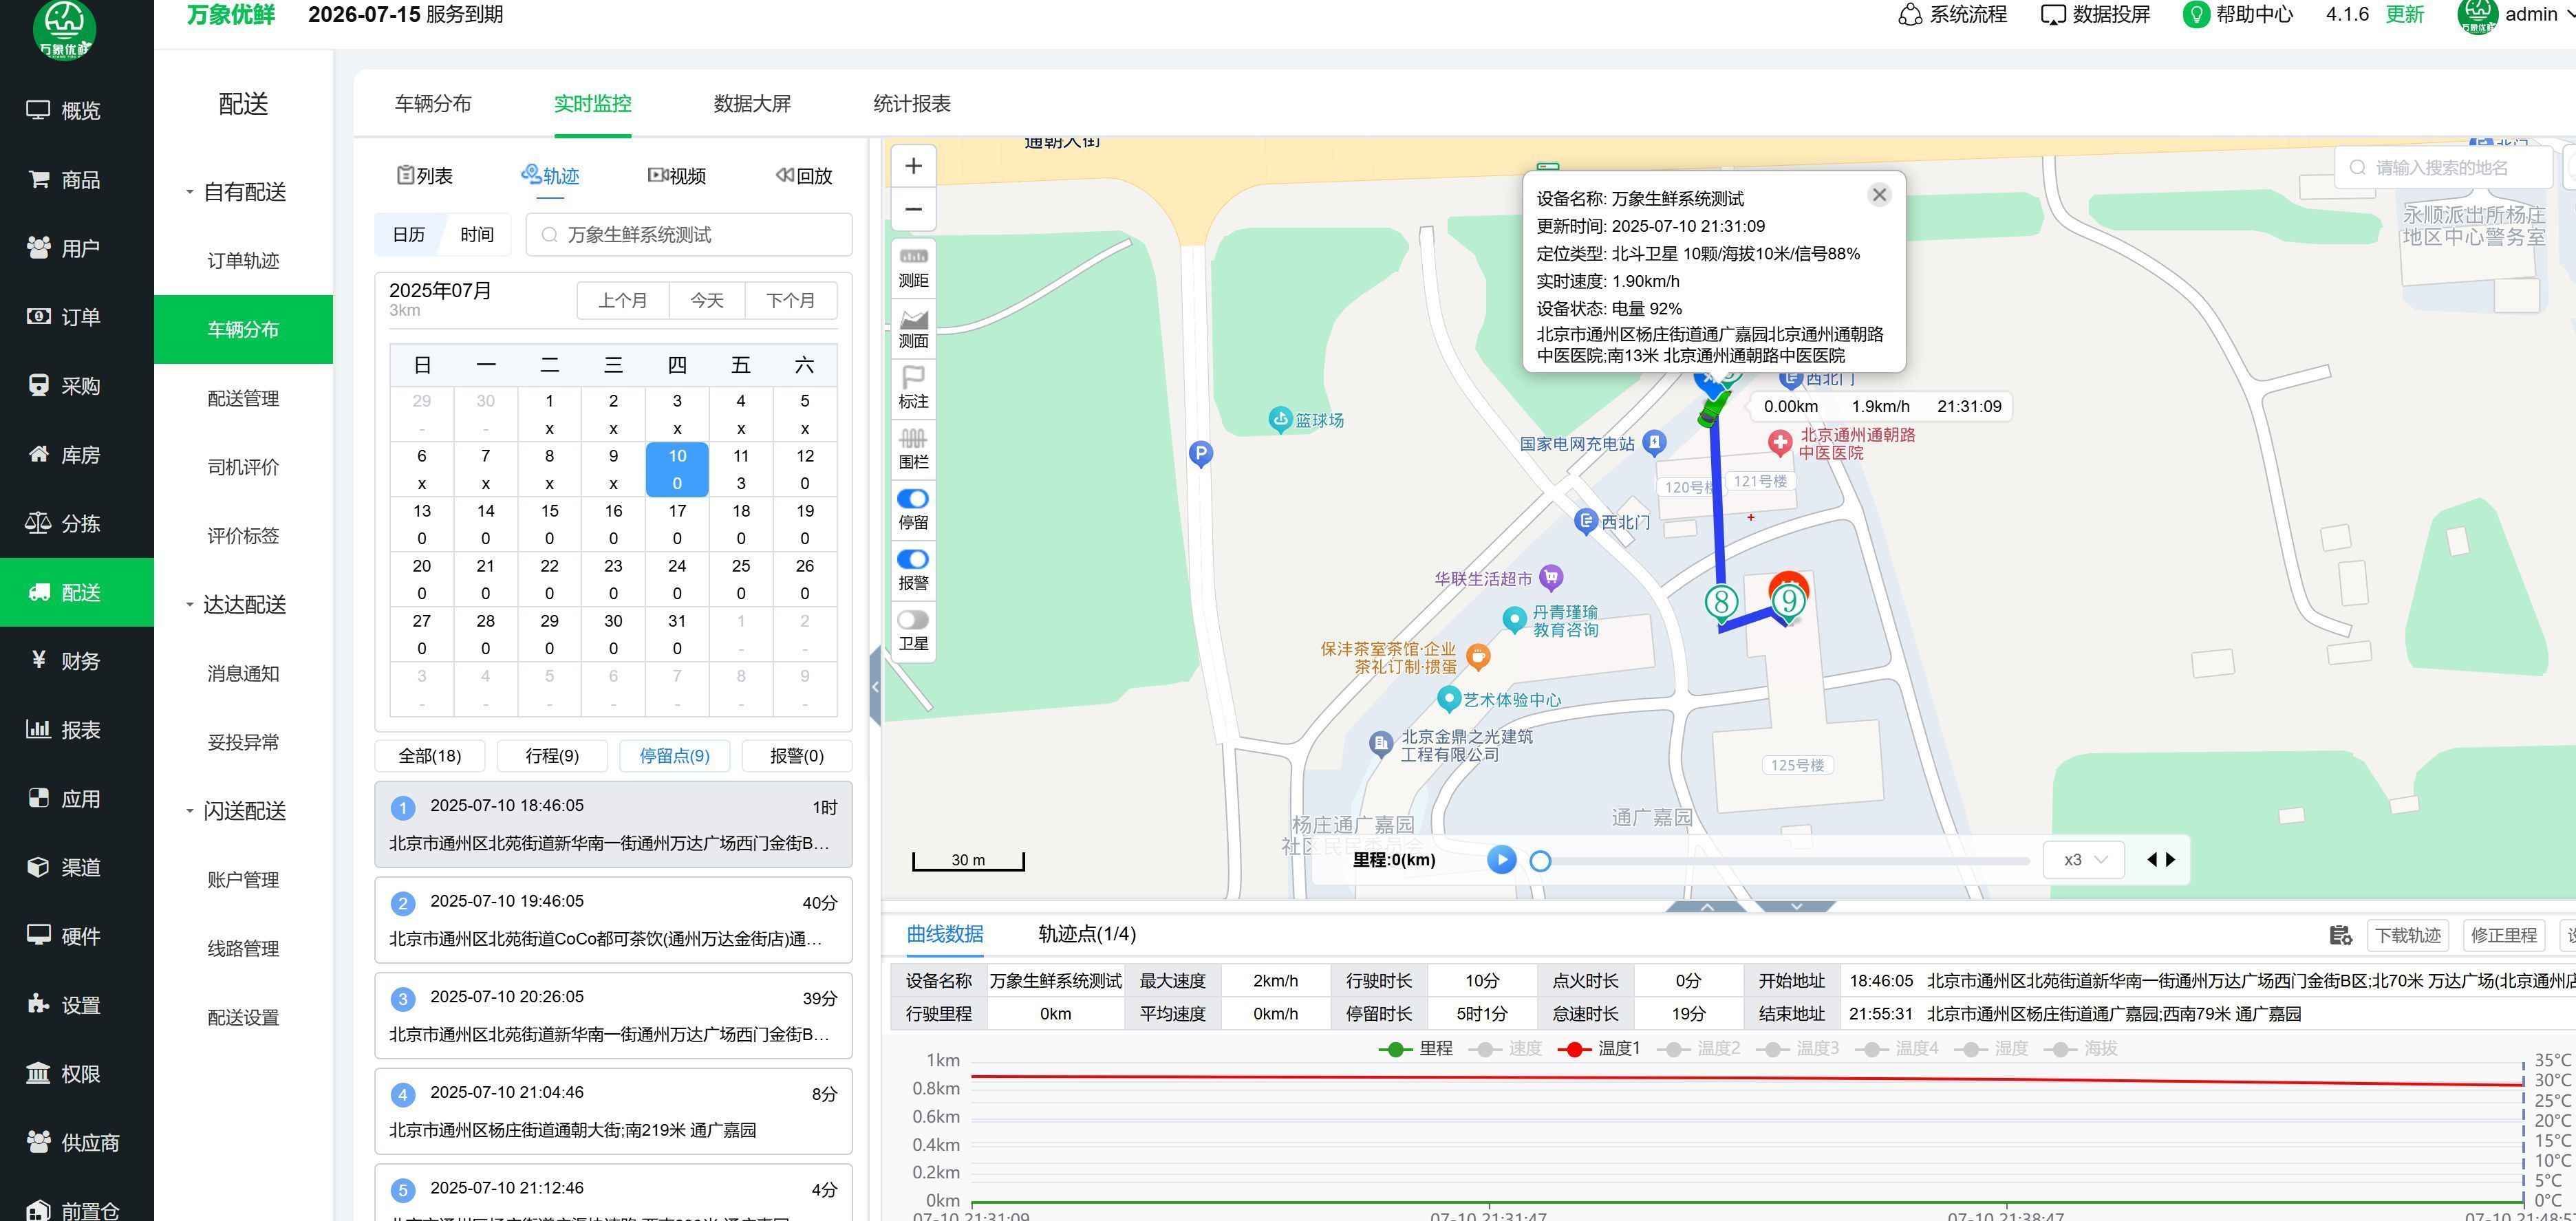The width and height of the screenshot is (2576, 1221).
Task: Open 数据投屏 screen casting
Action: pyautogui.click(x=2095, y=15)
